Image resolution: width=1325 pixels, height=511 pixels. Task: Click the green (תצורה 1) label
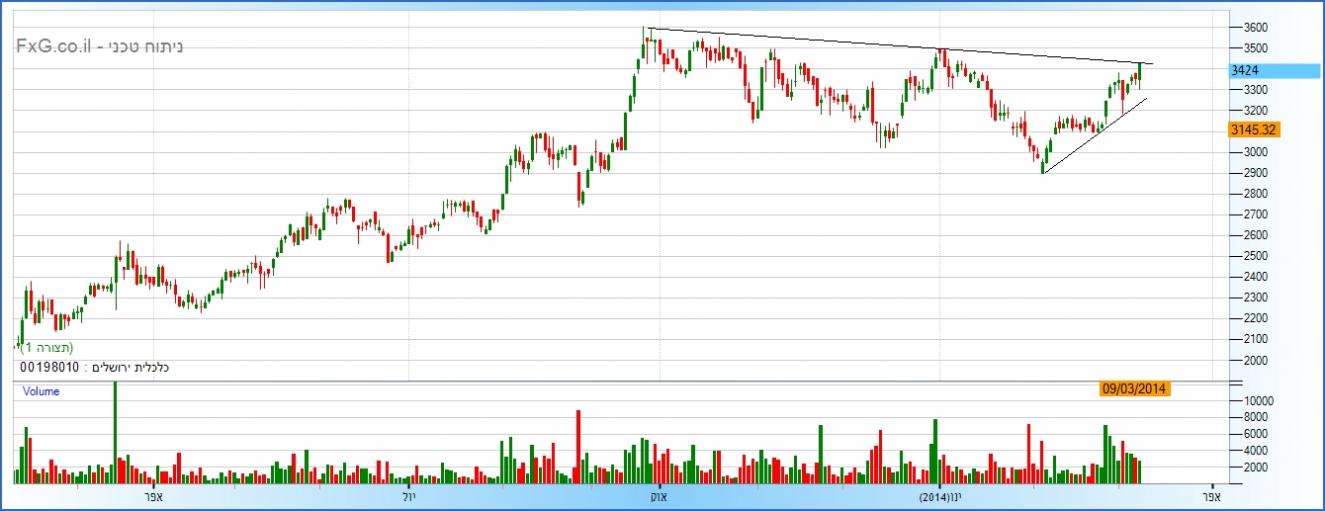click(47, 347)
